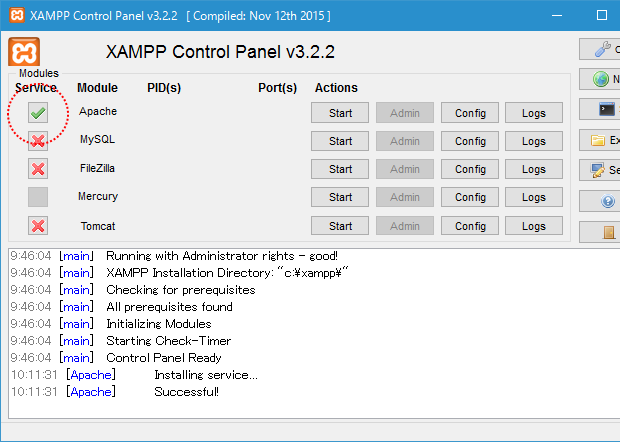Viewport: 620px width, 442px height.
Task: View MySQL Logs
Action: tap(534, 141)
